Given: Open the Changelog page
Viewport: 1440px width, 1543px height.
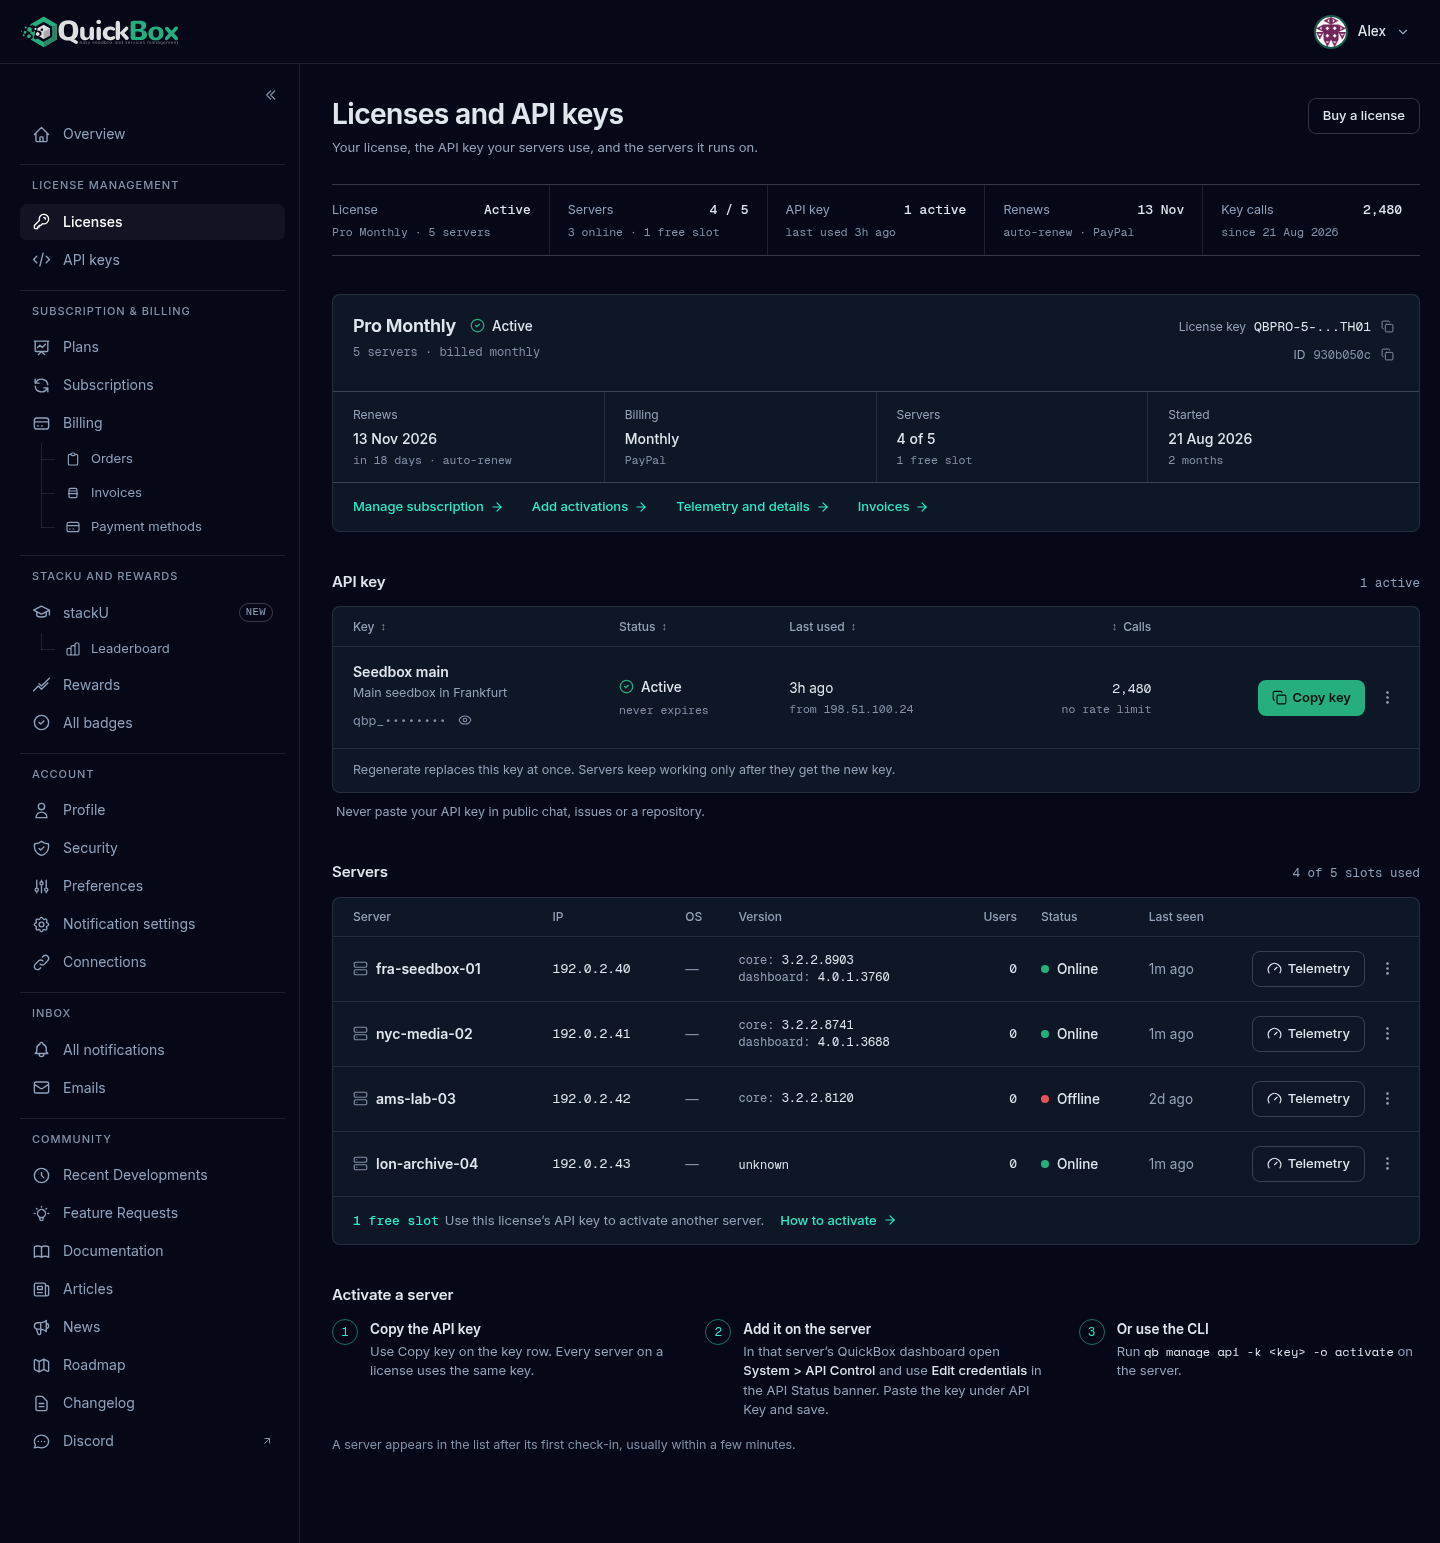Looking at the screenshot, I should (x=152, y=1403).
